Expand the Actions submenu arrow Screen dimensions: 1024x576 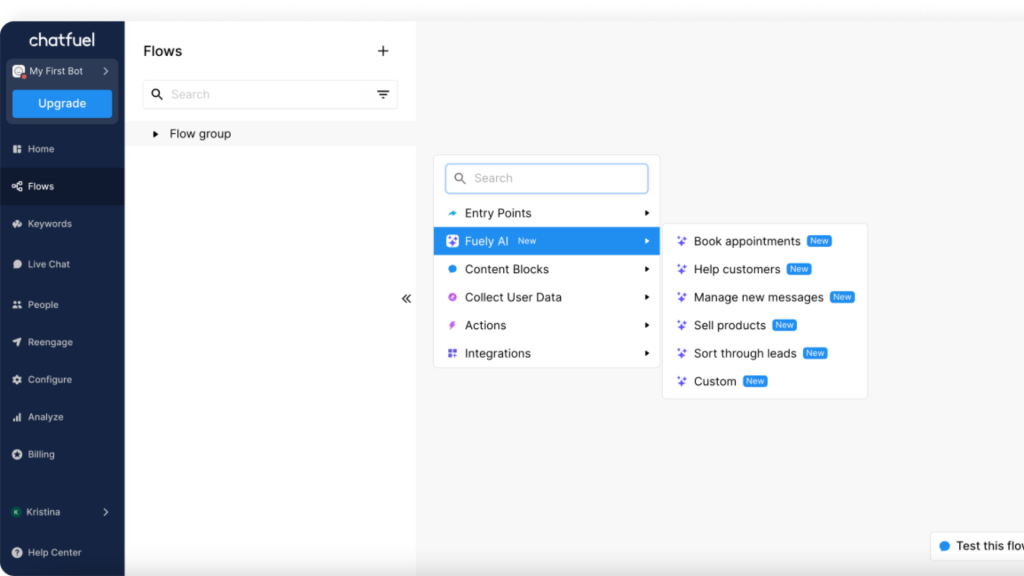click(x=647, y=325)
